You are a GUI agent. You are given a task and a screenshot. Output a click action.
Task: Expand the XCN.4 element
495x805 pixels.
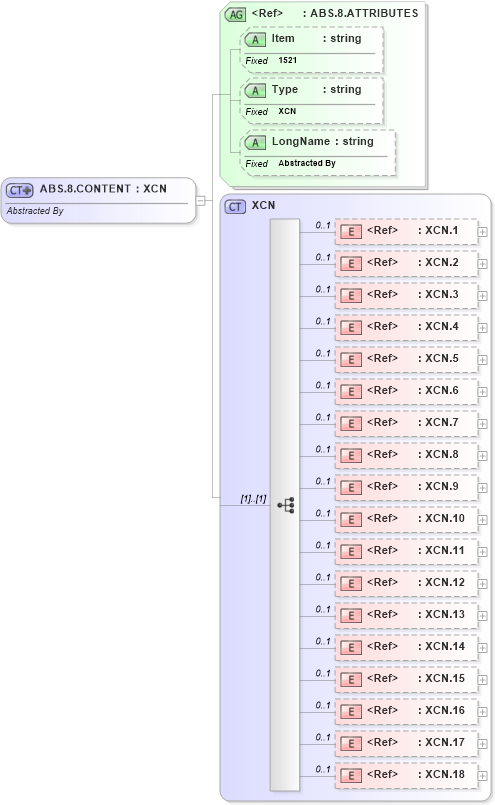[482, 328]
